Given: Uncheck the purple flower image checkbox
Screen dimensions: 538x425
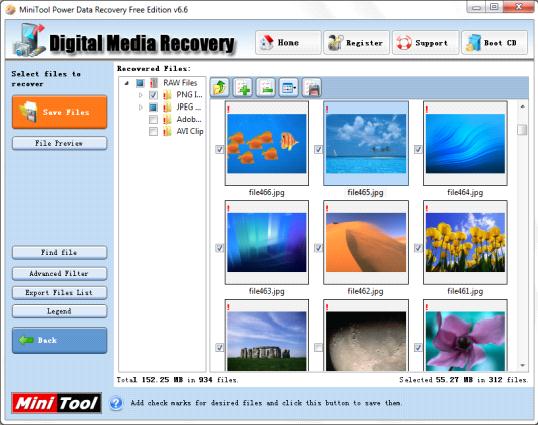Looking at the screenshot, I should [x=418, y=347].
